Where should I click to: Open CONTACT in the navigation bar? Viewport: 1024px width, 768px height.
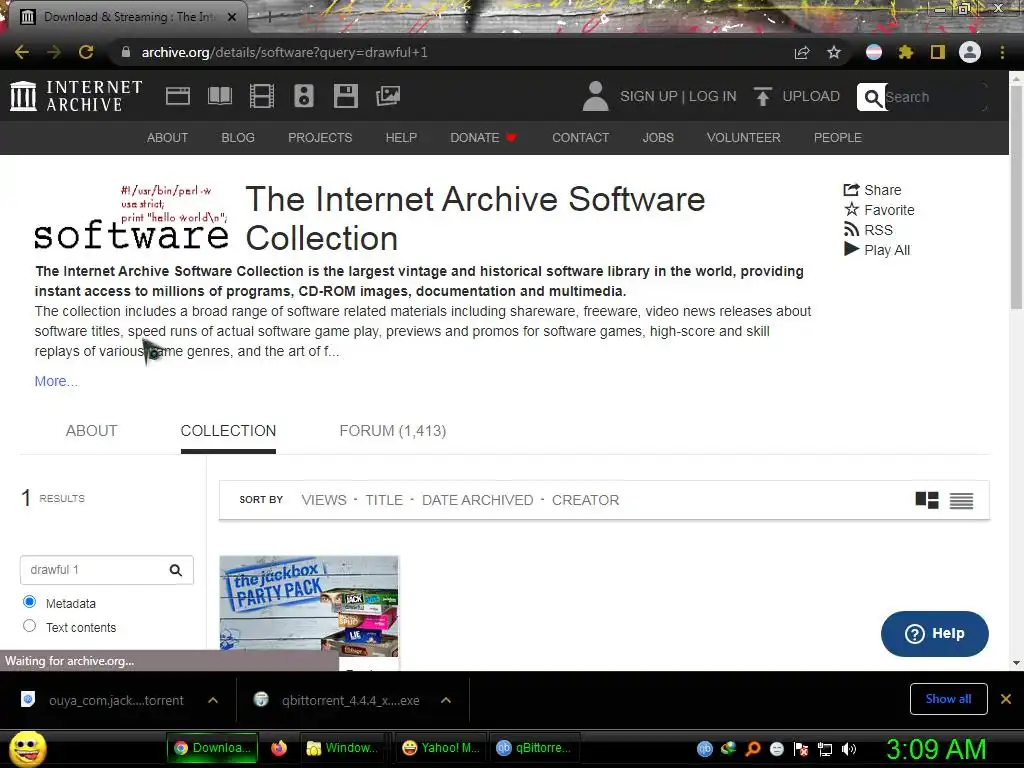pyautogui.click(x=581, y=138)
